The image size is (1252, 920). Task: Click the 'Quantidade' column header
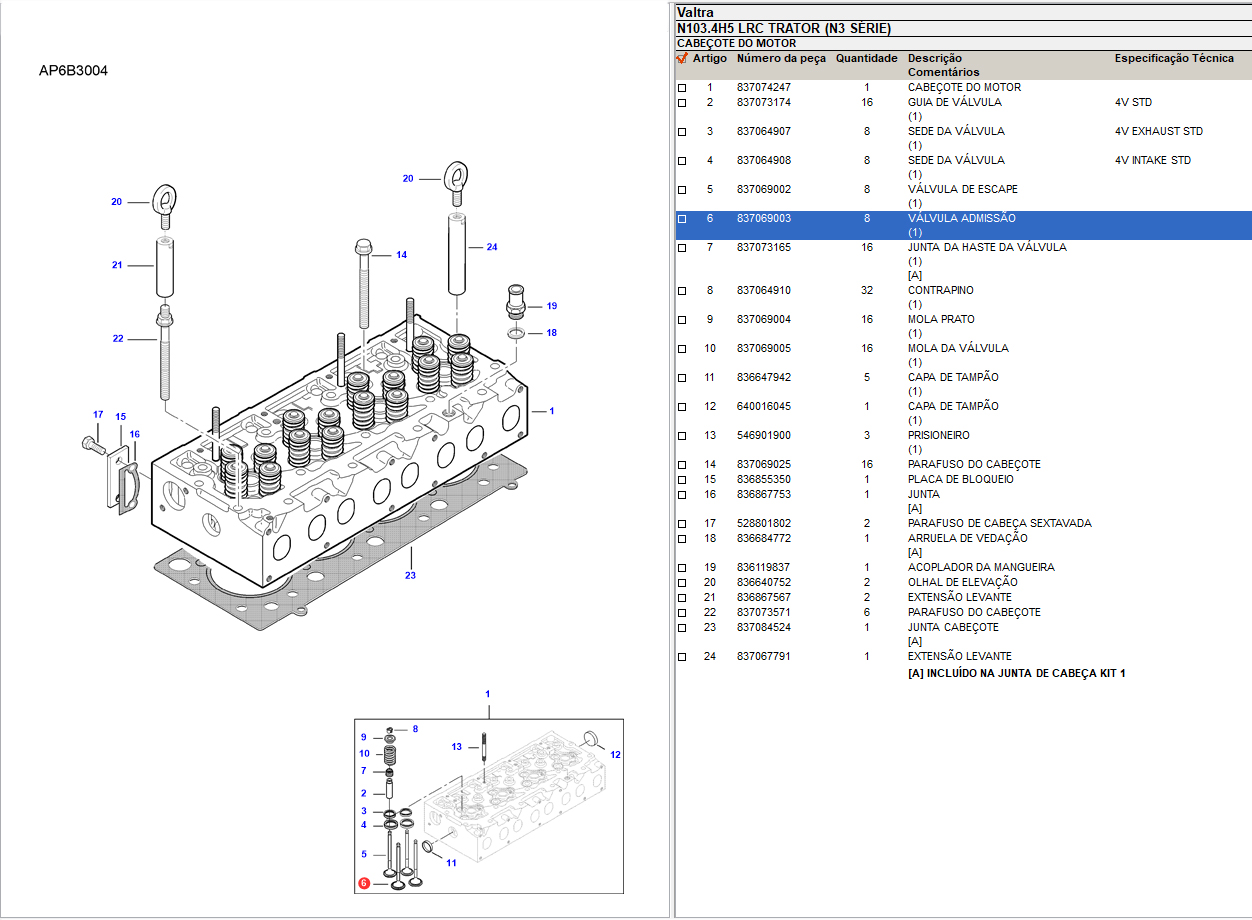coord(866,59)
